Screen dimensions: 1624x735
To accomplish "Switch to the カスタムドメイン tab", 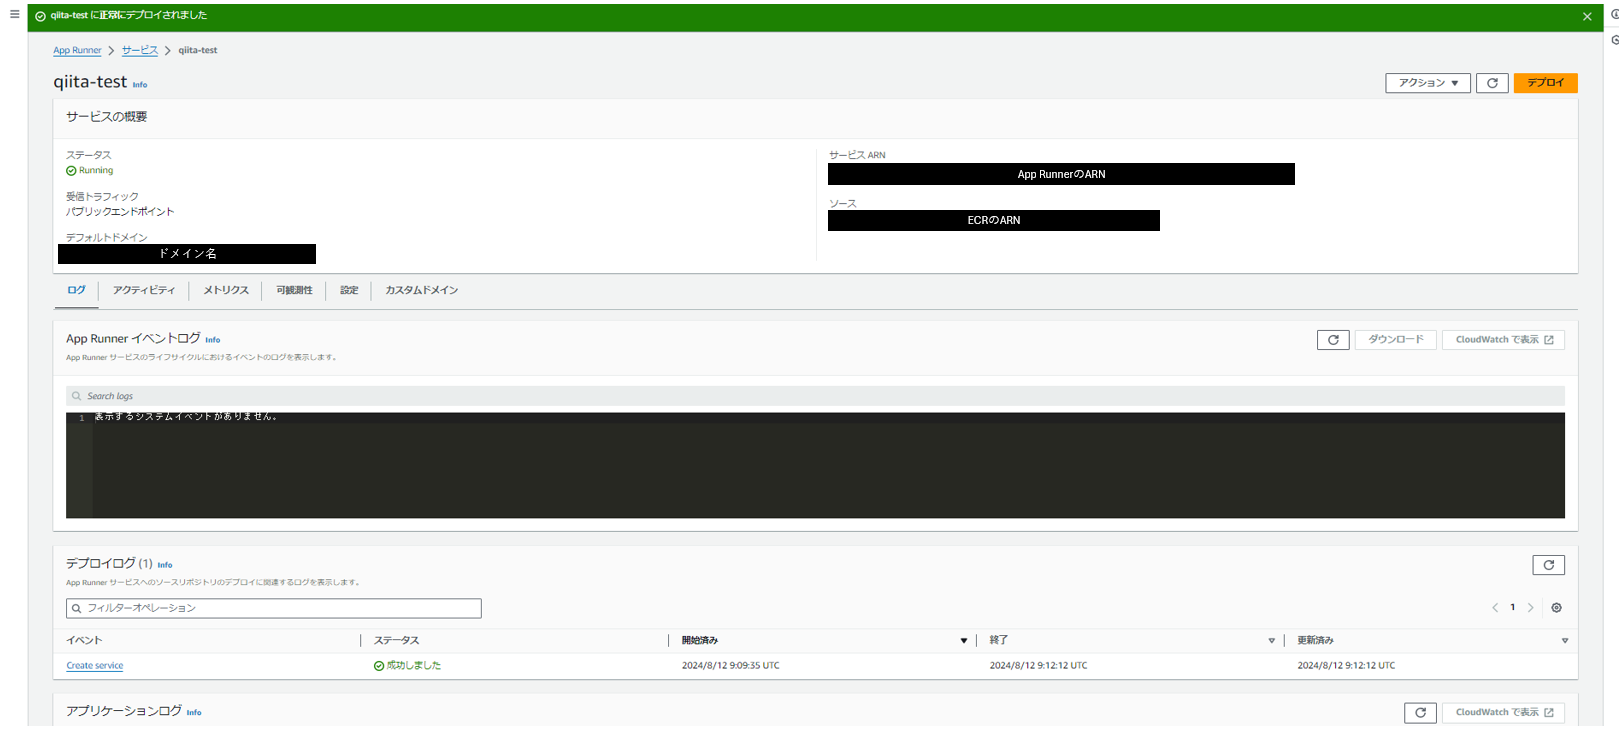I will coord(422,290).
